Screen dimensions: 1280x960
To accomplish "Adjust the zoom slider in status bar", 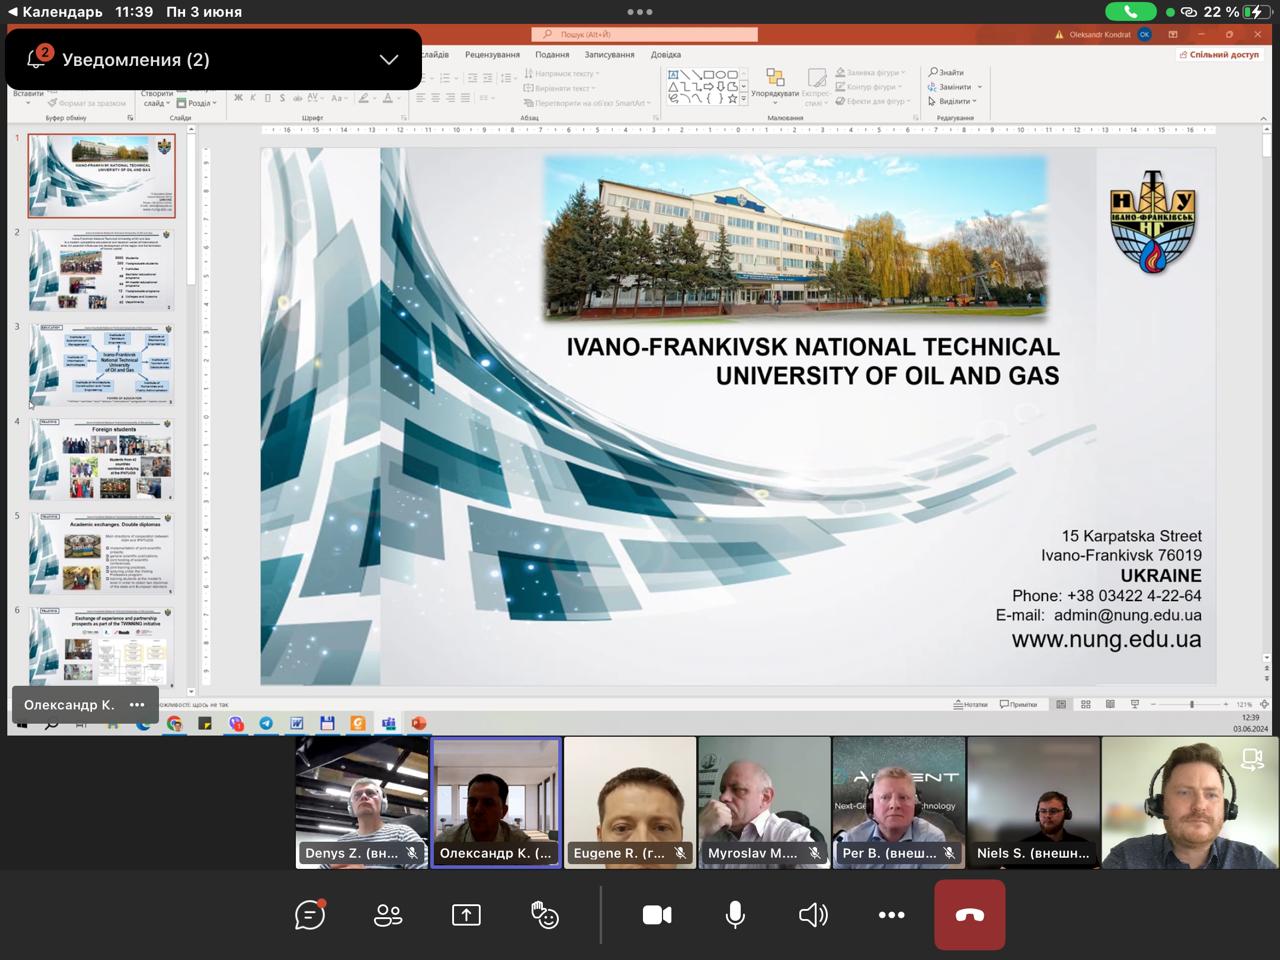I will pos(1190,704).
